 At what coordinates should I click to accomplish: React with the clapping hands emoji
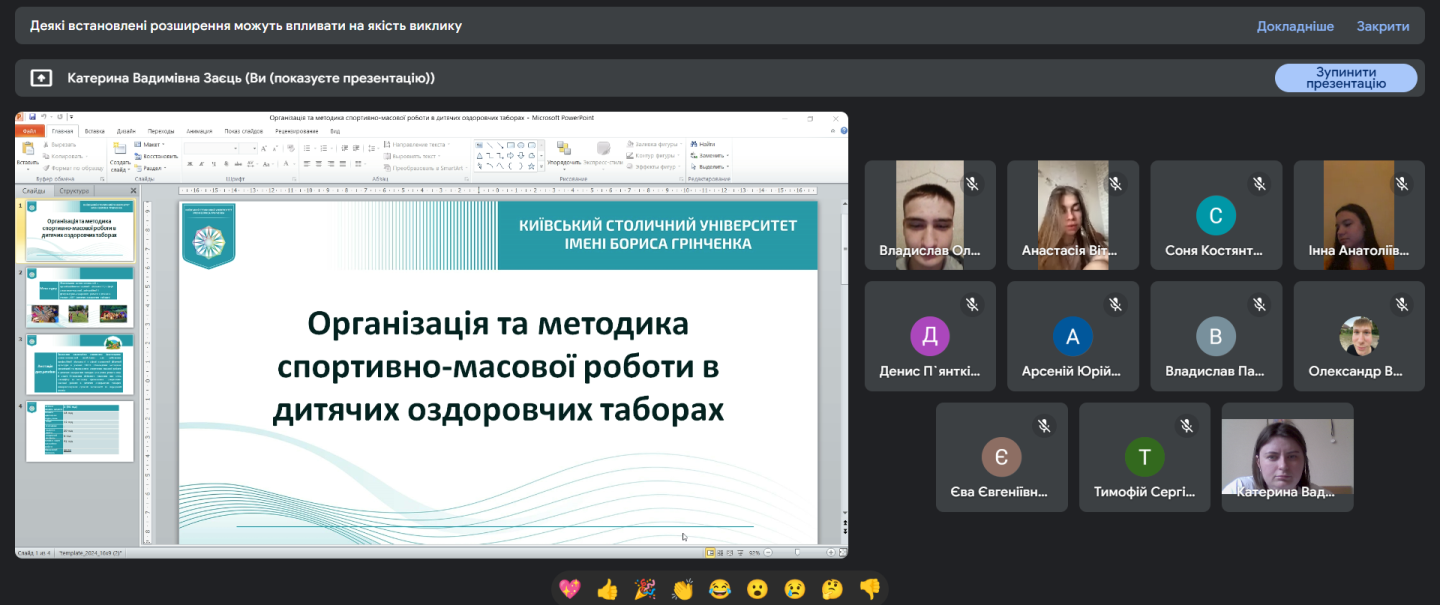pyautogui.click(x=683, y=589)
